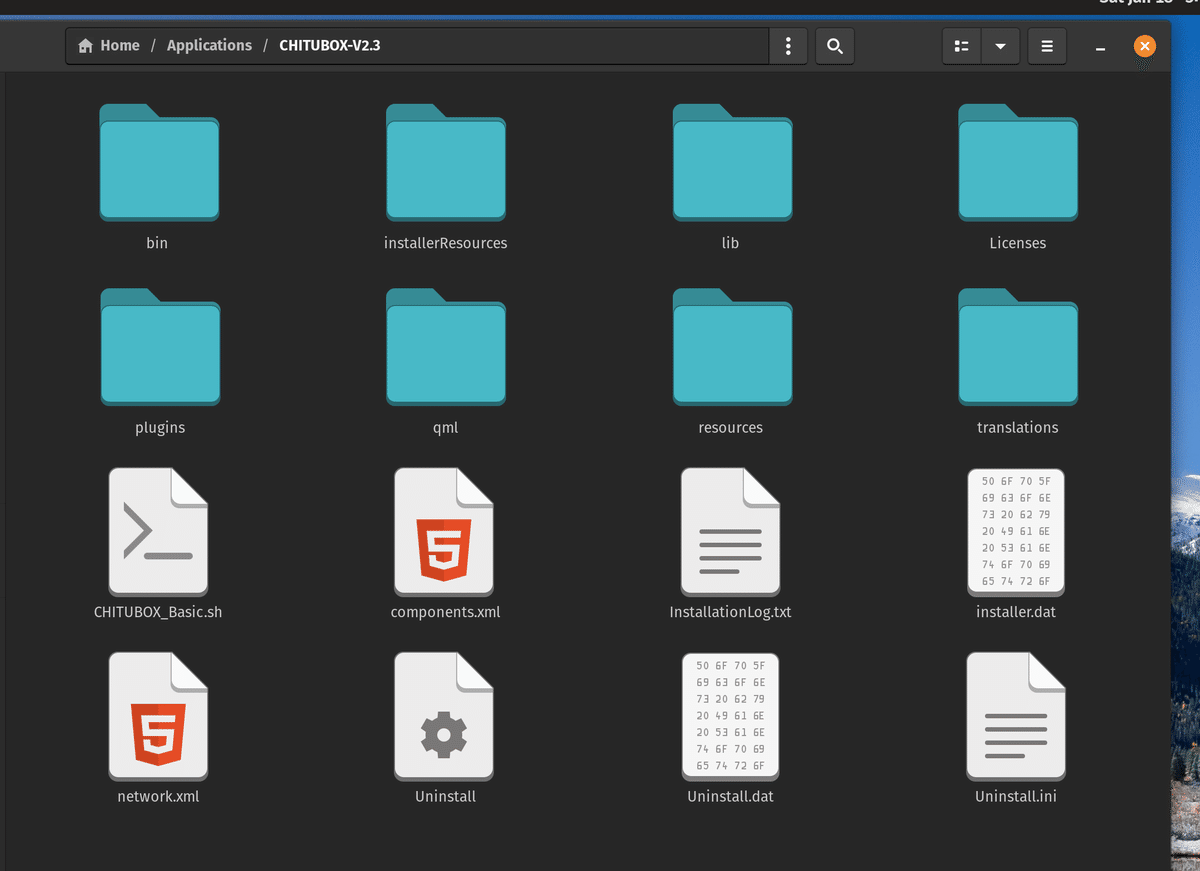The height and width of the screenshot is (871, 1200).
Task: Open the installerResources folder
Action: (x=446, y=162)
